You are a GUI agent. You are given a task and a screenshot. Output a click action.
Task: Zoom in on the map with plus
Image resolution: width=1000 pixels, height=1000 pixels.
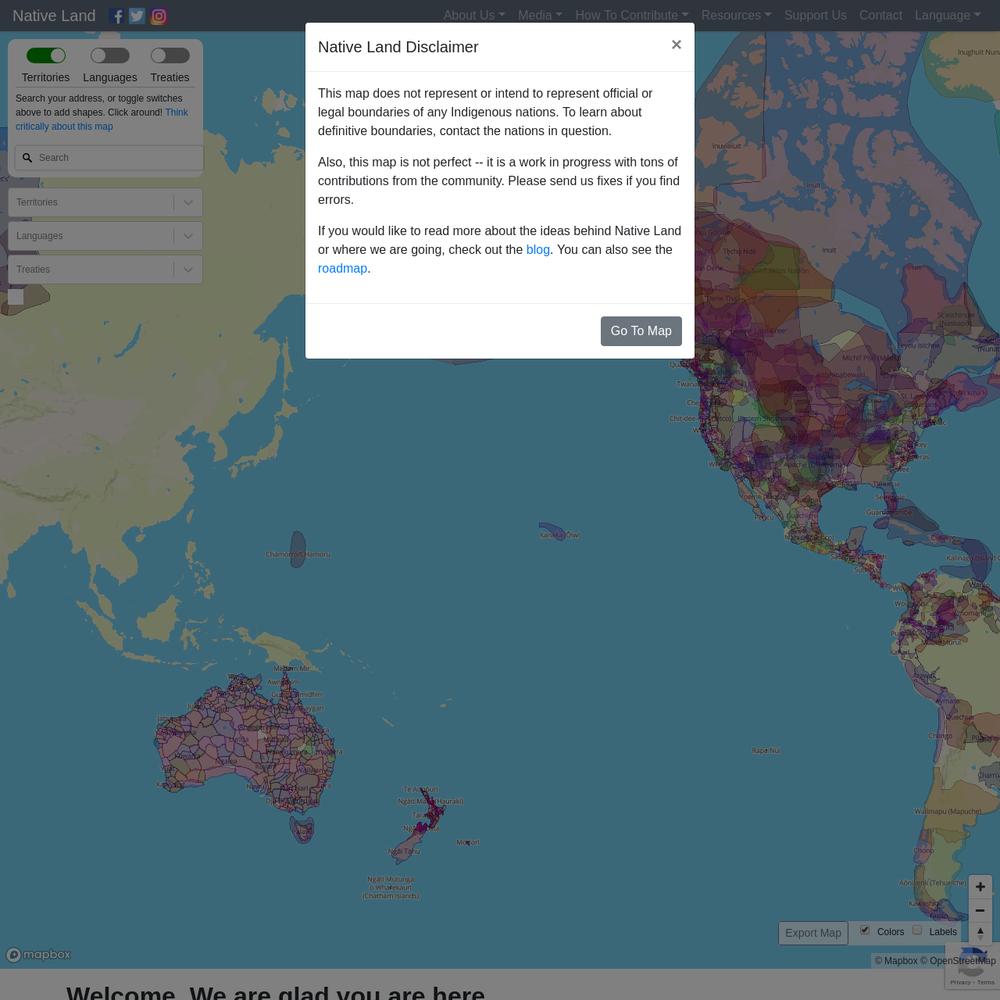(x=980, y=886)
